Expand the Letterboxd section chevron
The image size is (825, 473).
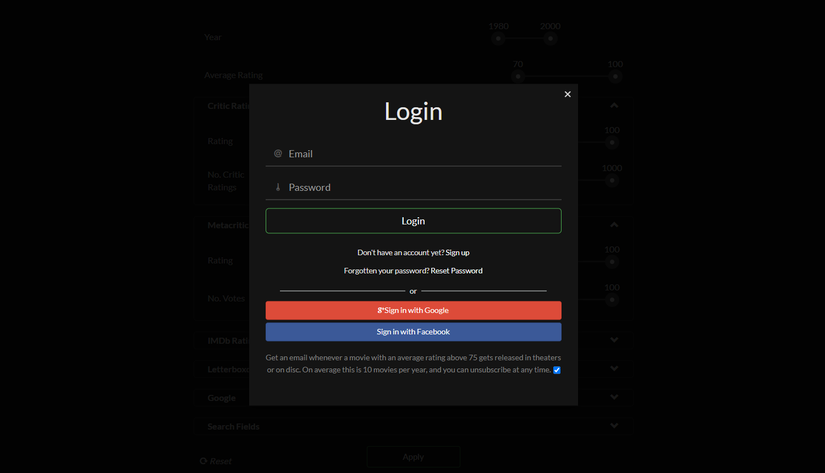[x=614, y=368]
